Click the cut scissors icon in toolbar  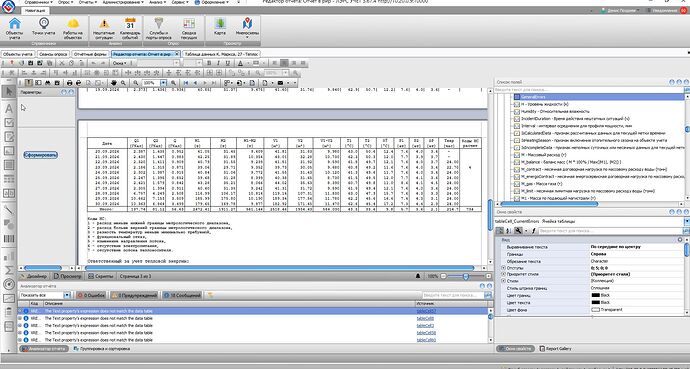pyautogui.click(x=61, y=63)
